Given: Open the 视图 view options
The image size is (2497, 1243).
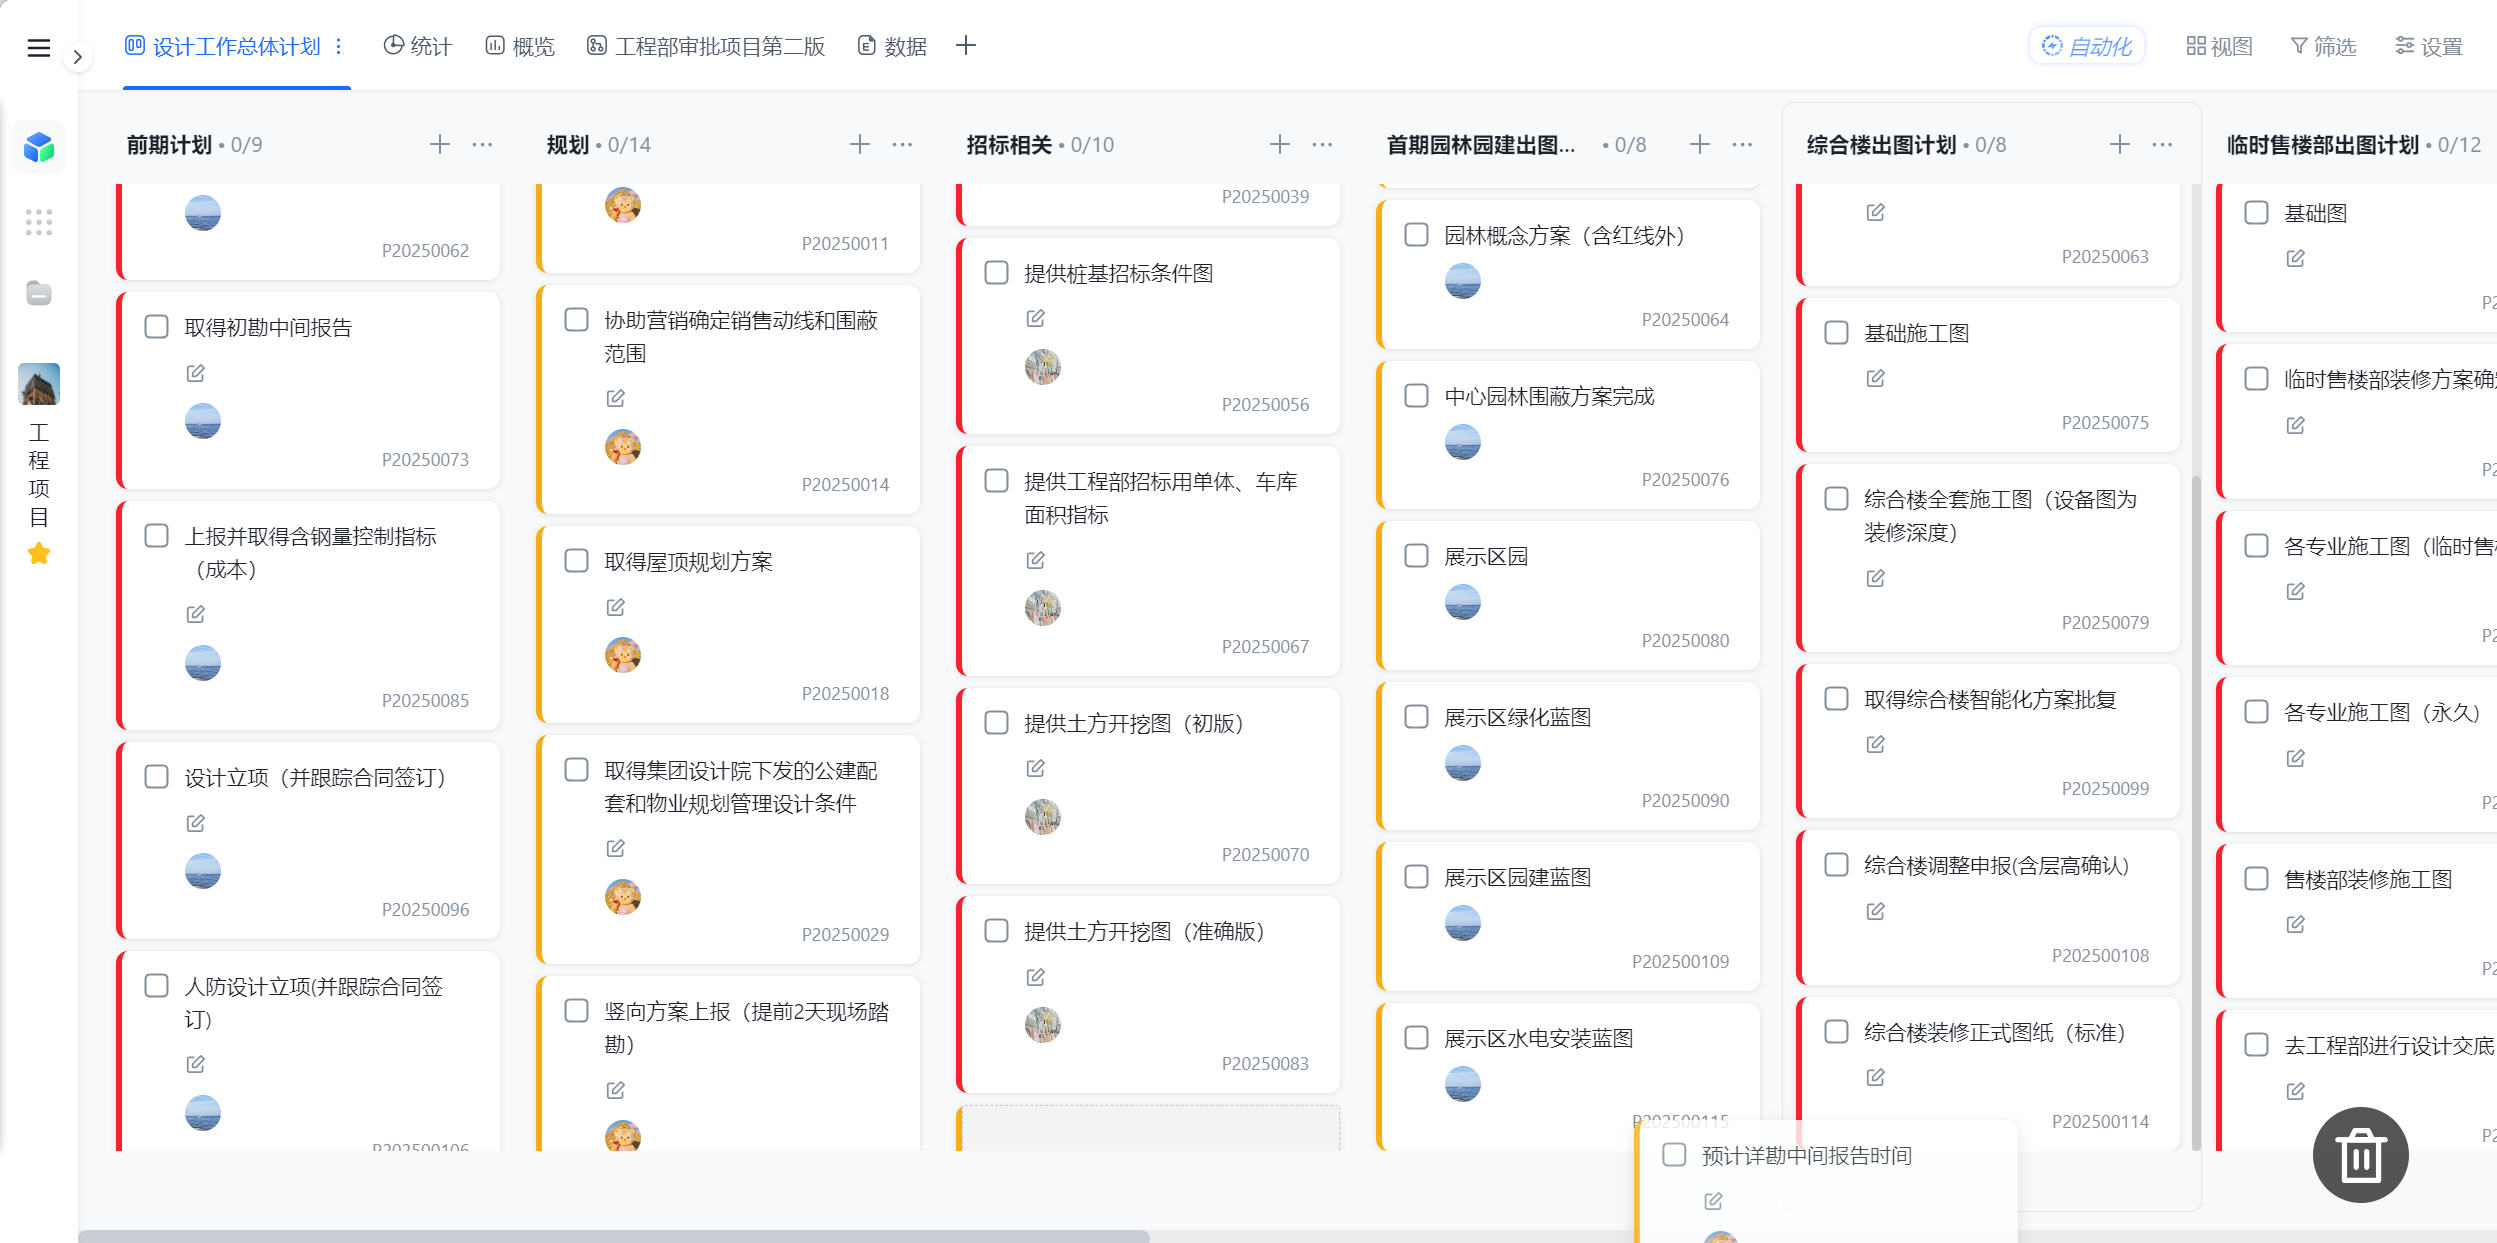Looking at the screenshot, I should tap(2220, 46).
